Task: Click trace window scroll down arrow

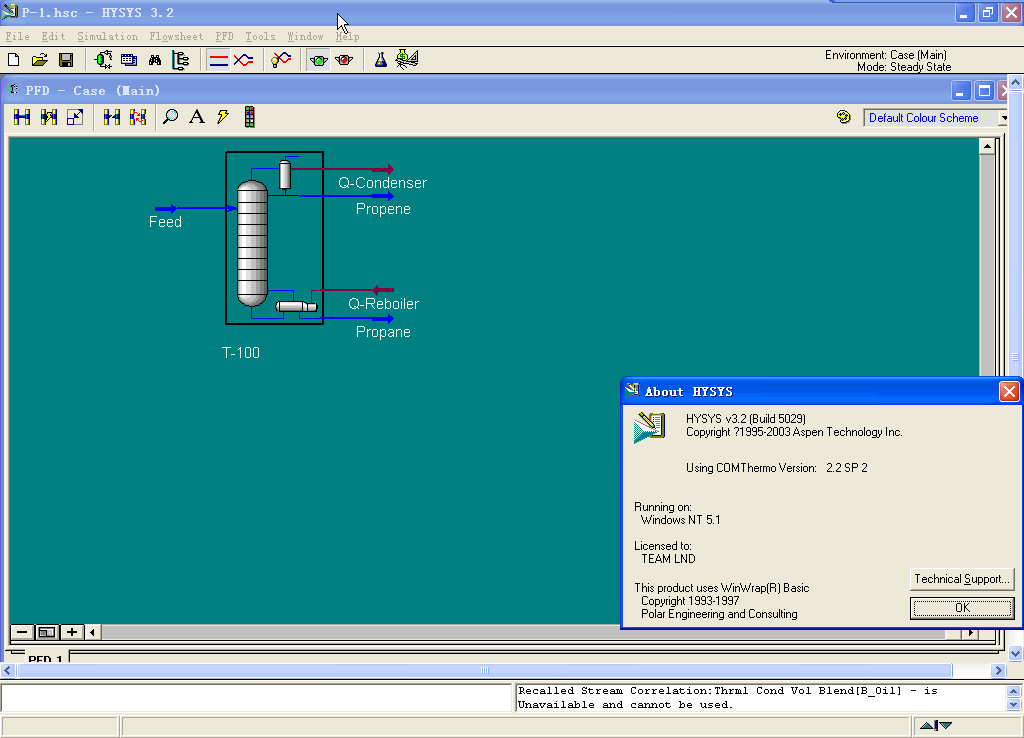Action: pos(1014,705)
